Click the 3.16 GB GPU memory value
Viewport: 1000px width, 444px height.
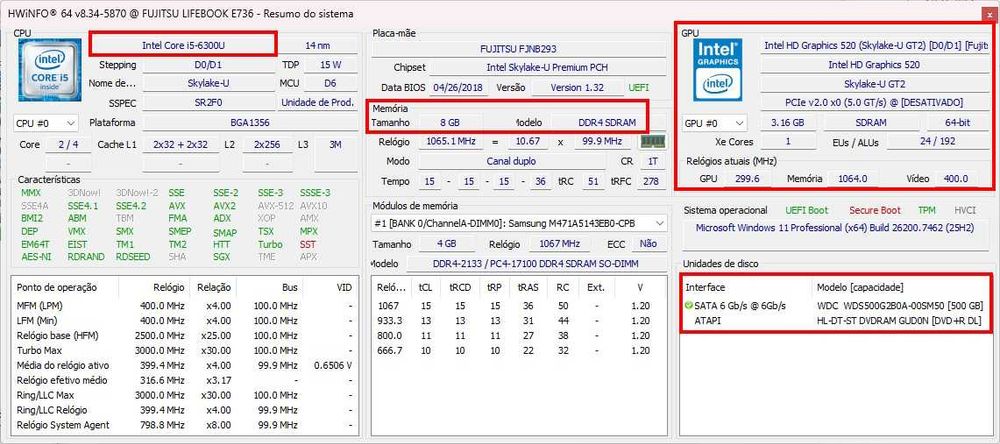788,122
